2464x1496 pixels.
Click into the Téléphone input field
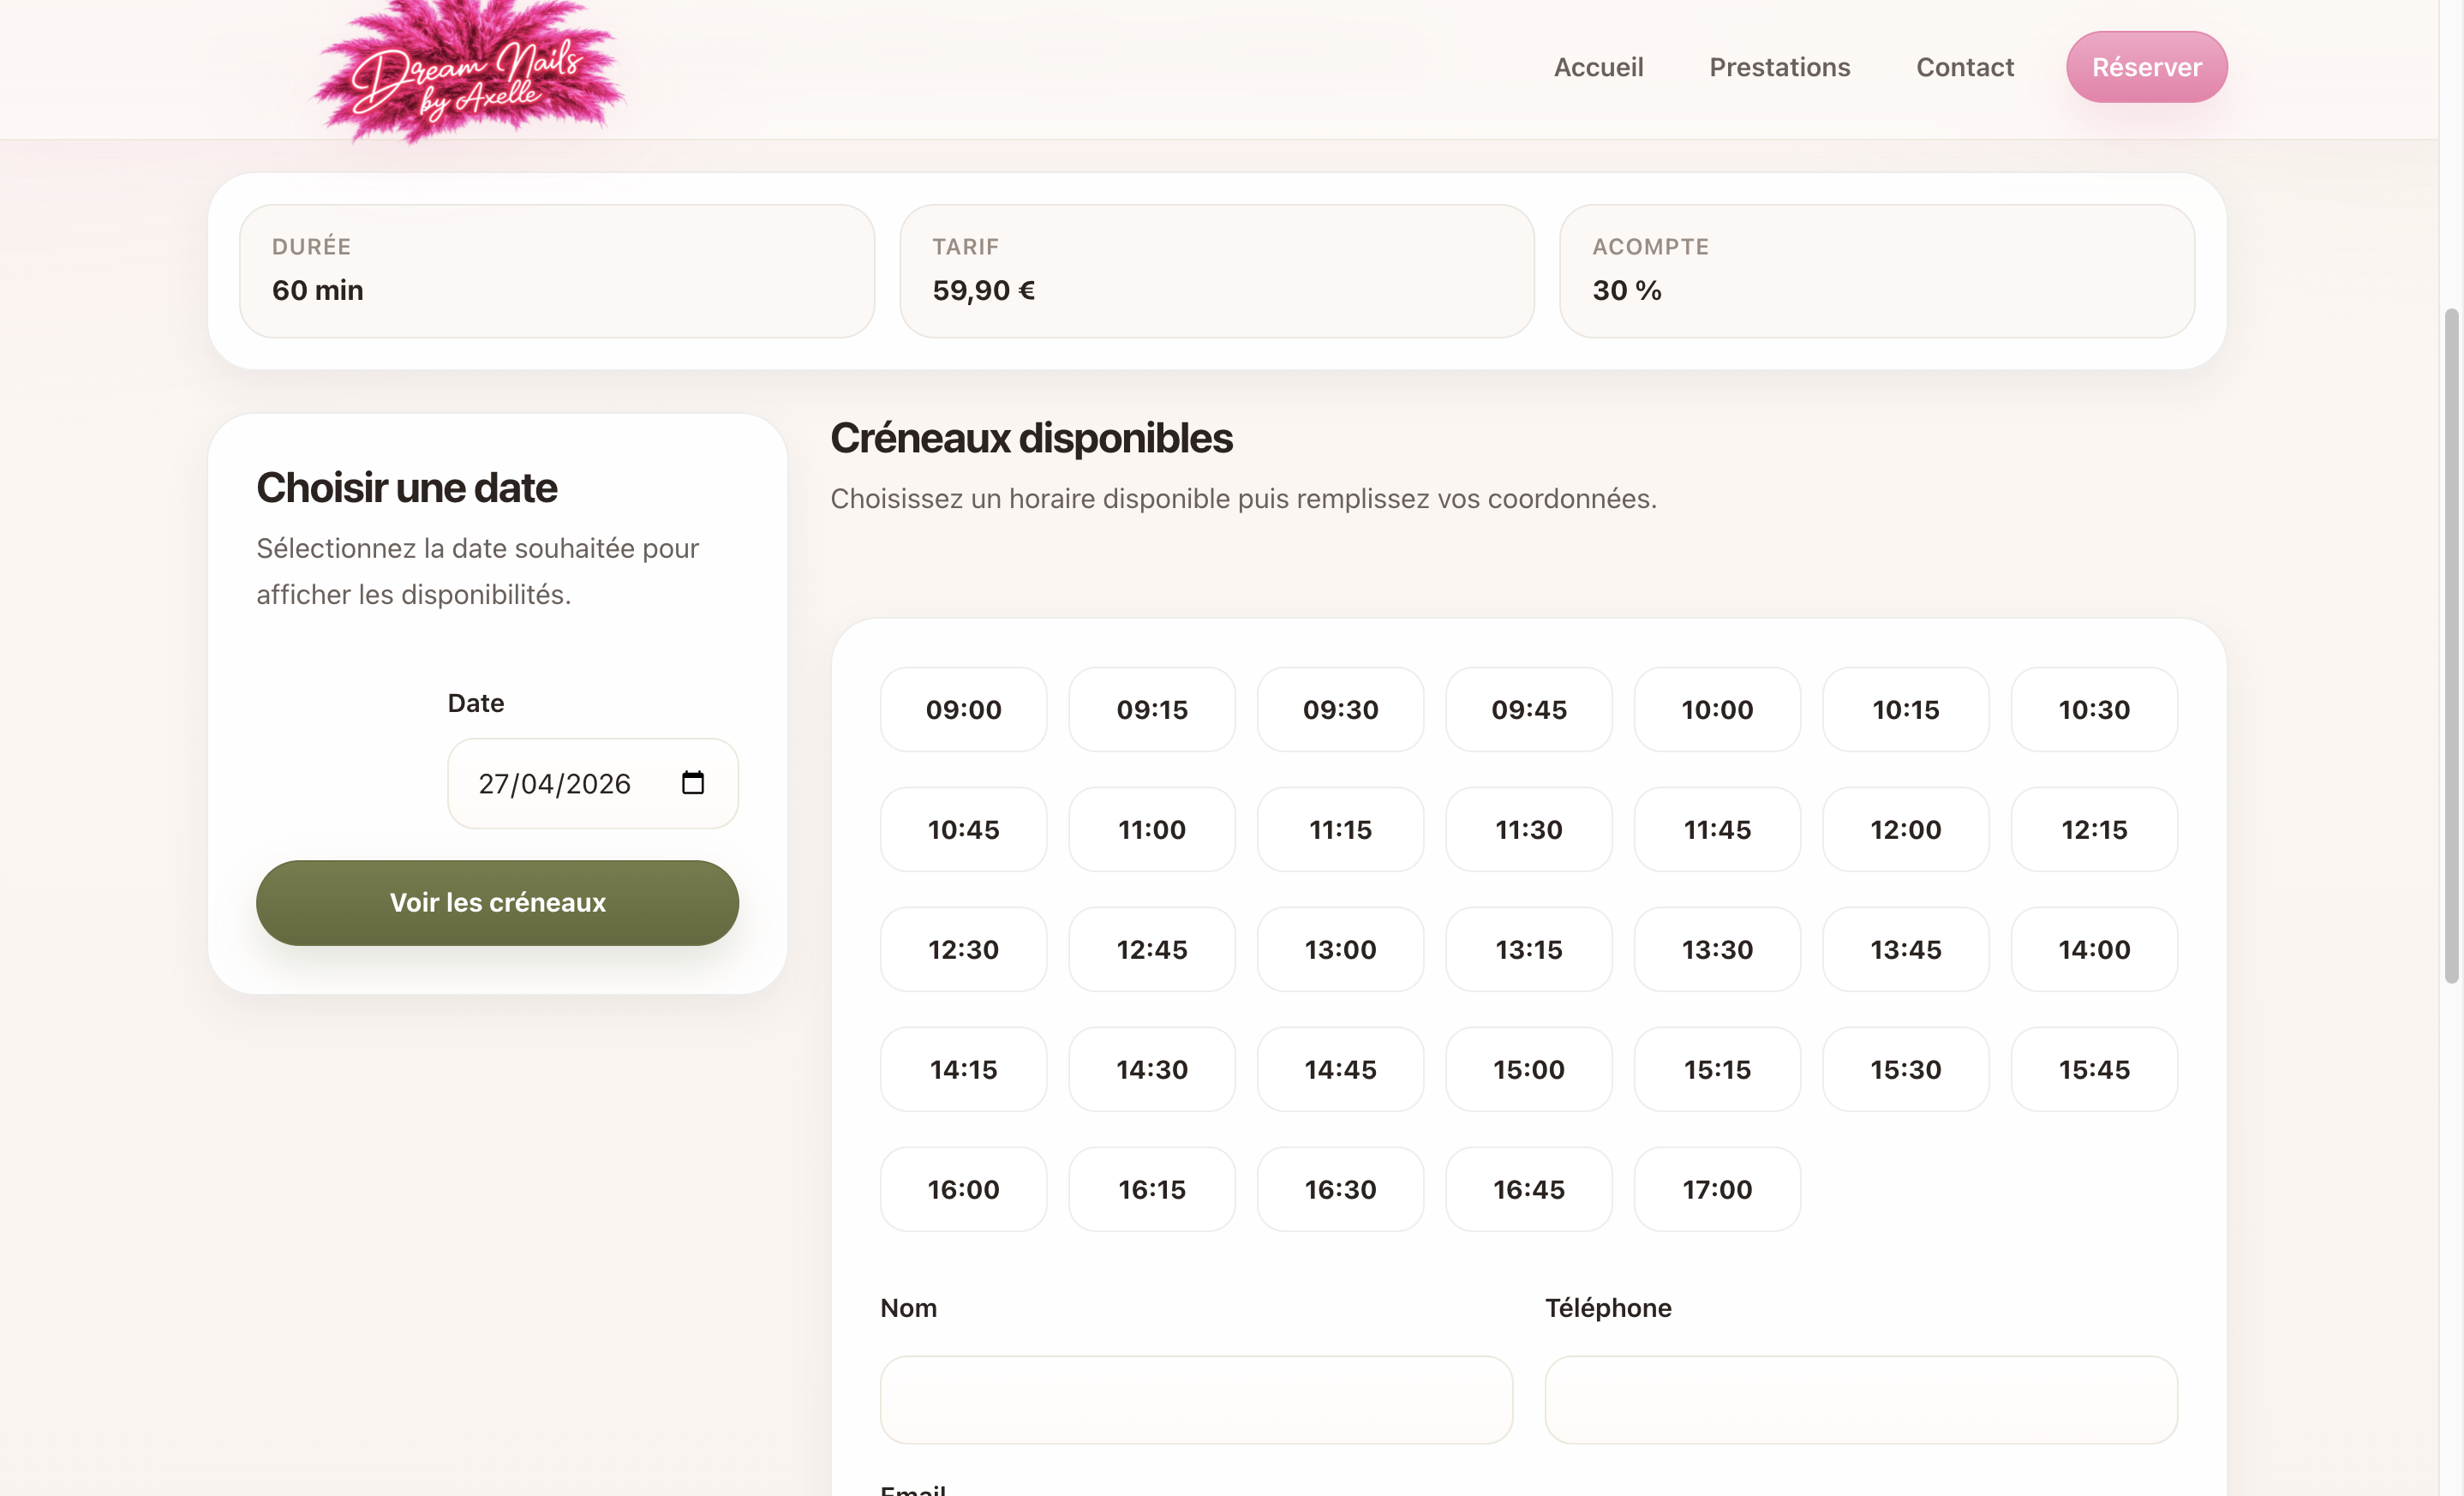(x=1861, y=1399)
